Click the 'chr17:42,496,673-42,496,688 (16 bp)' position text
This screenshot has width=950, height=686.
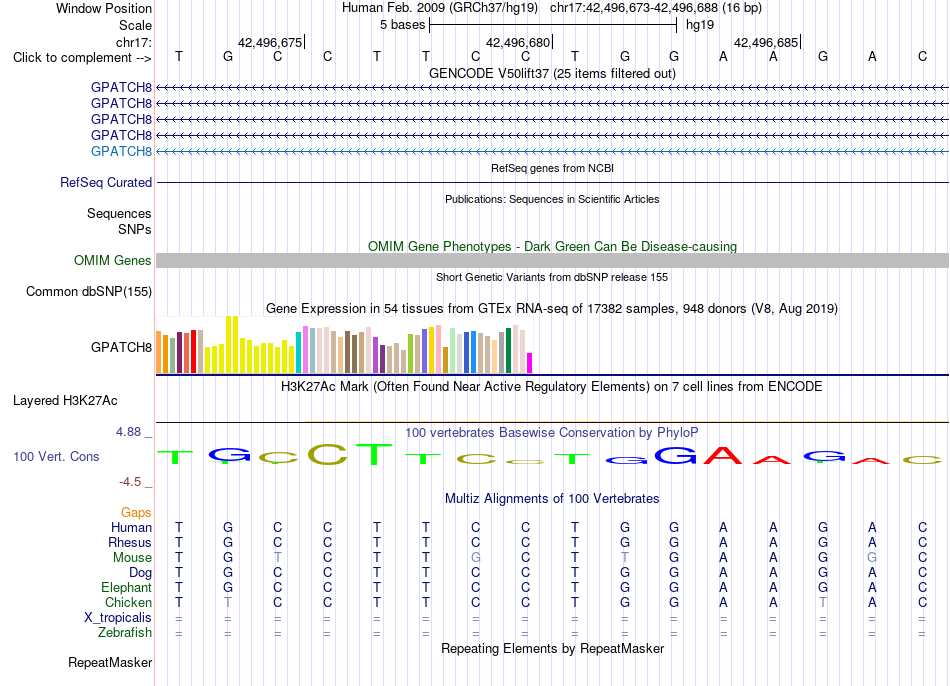point(656,8)
